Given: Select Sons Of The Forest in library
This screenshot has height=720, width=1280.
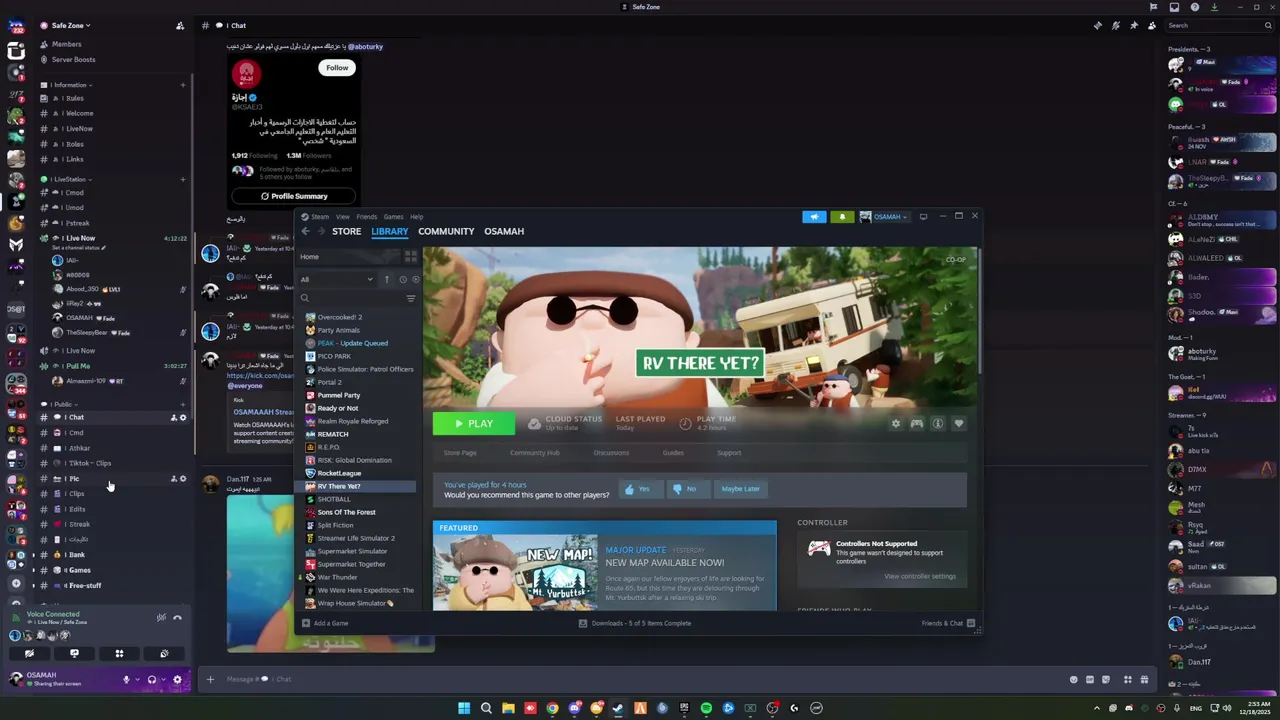Looking at the screenshot, I should (346, 512).
